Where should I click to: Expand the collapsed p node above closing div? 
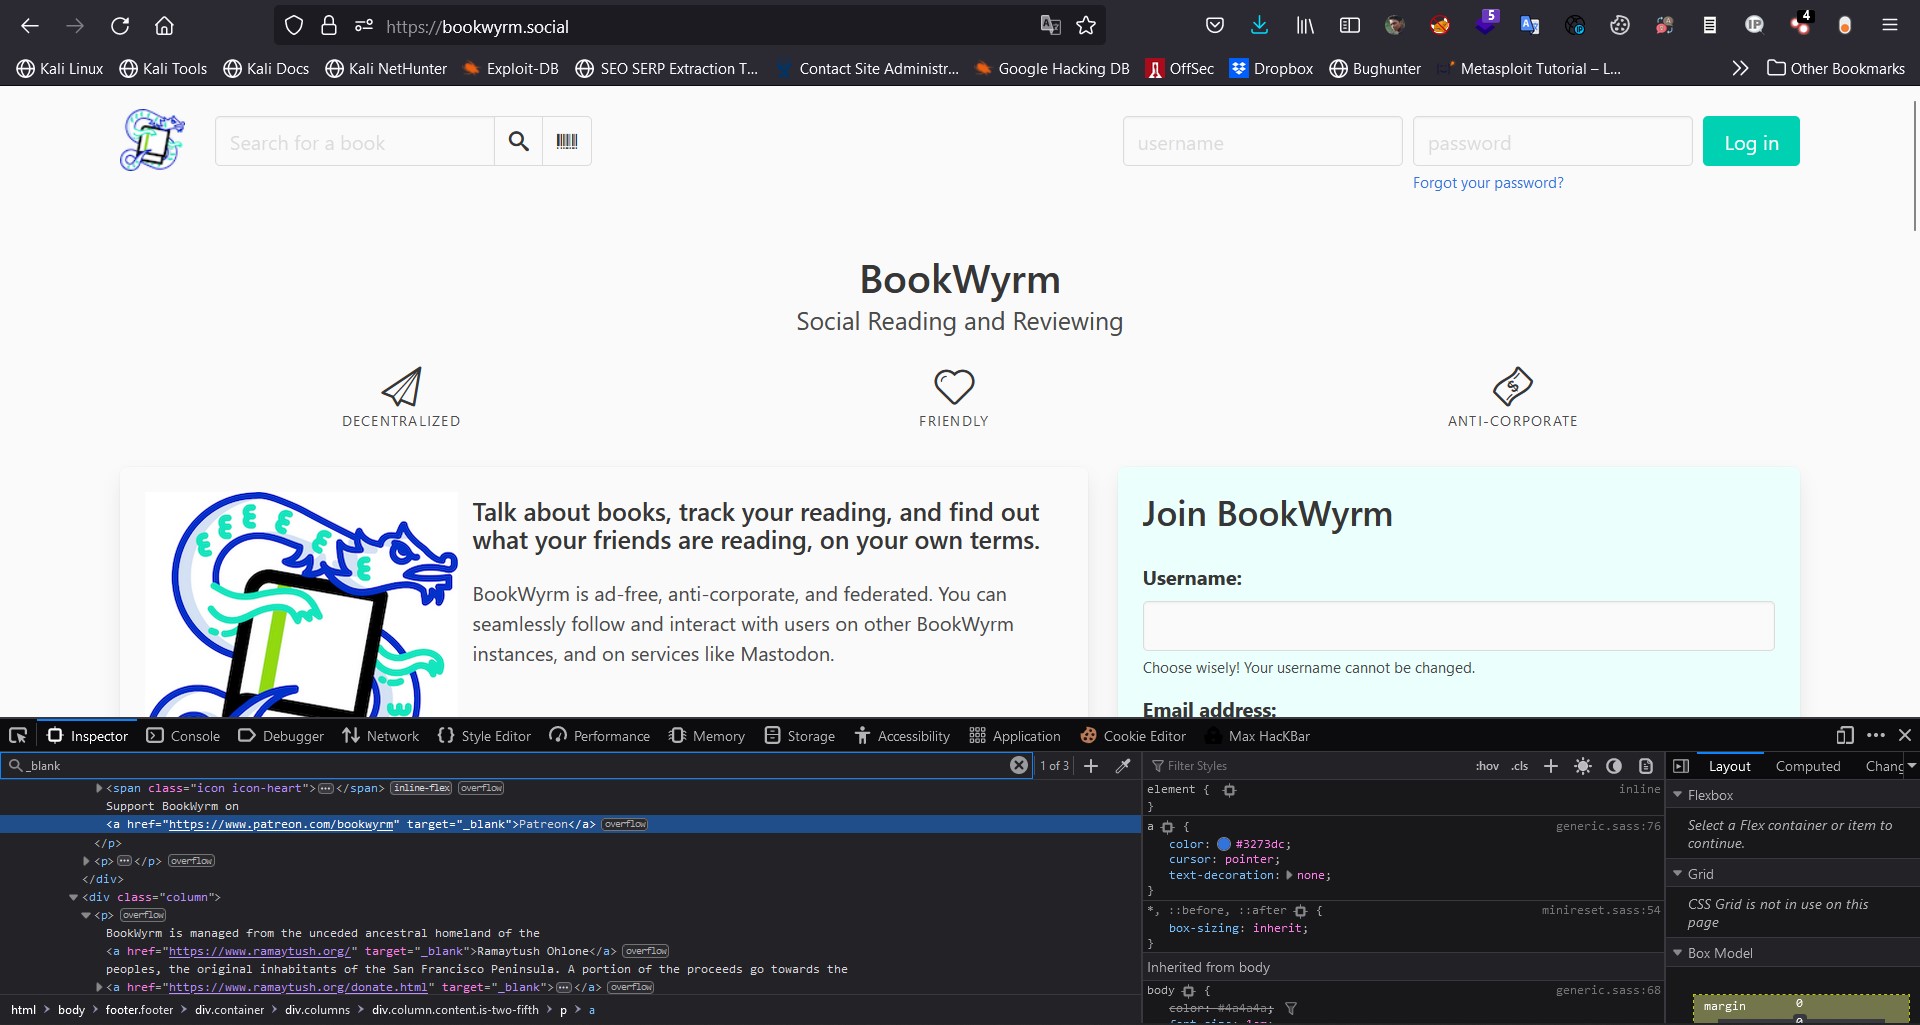(x=86, y=861)
